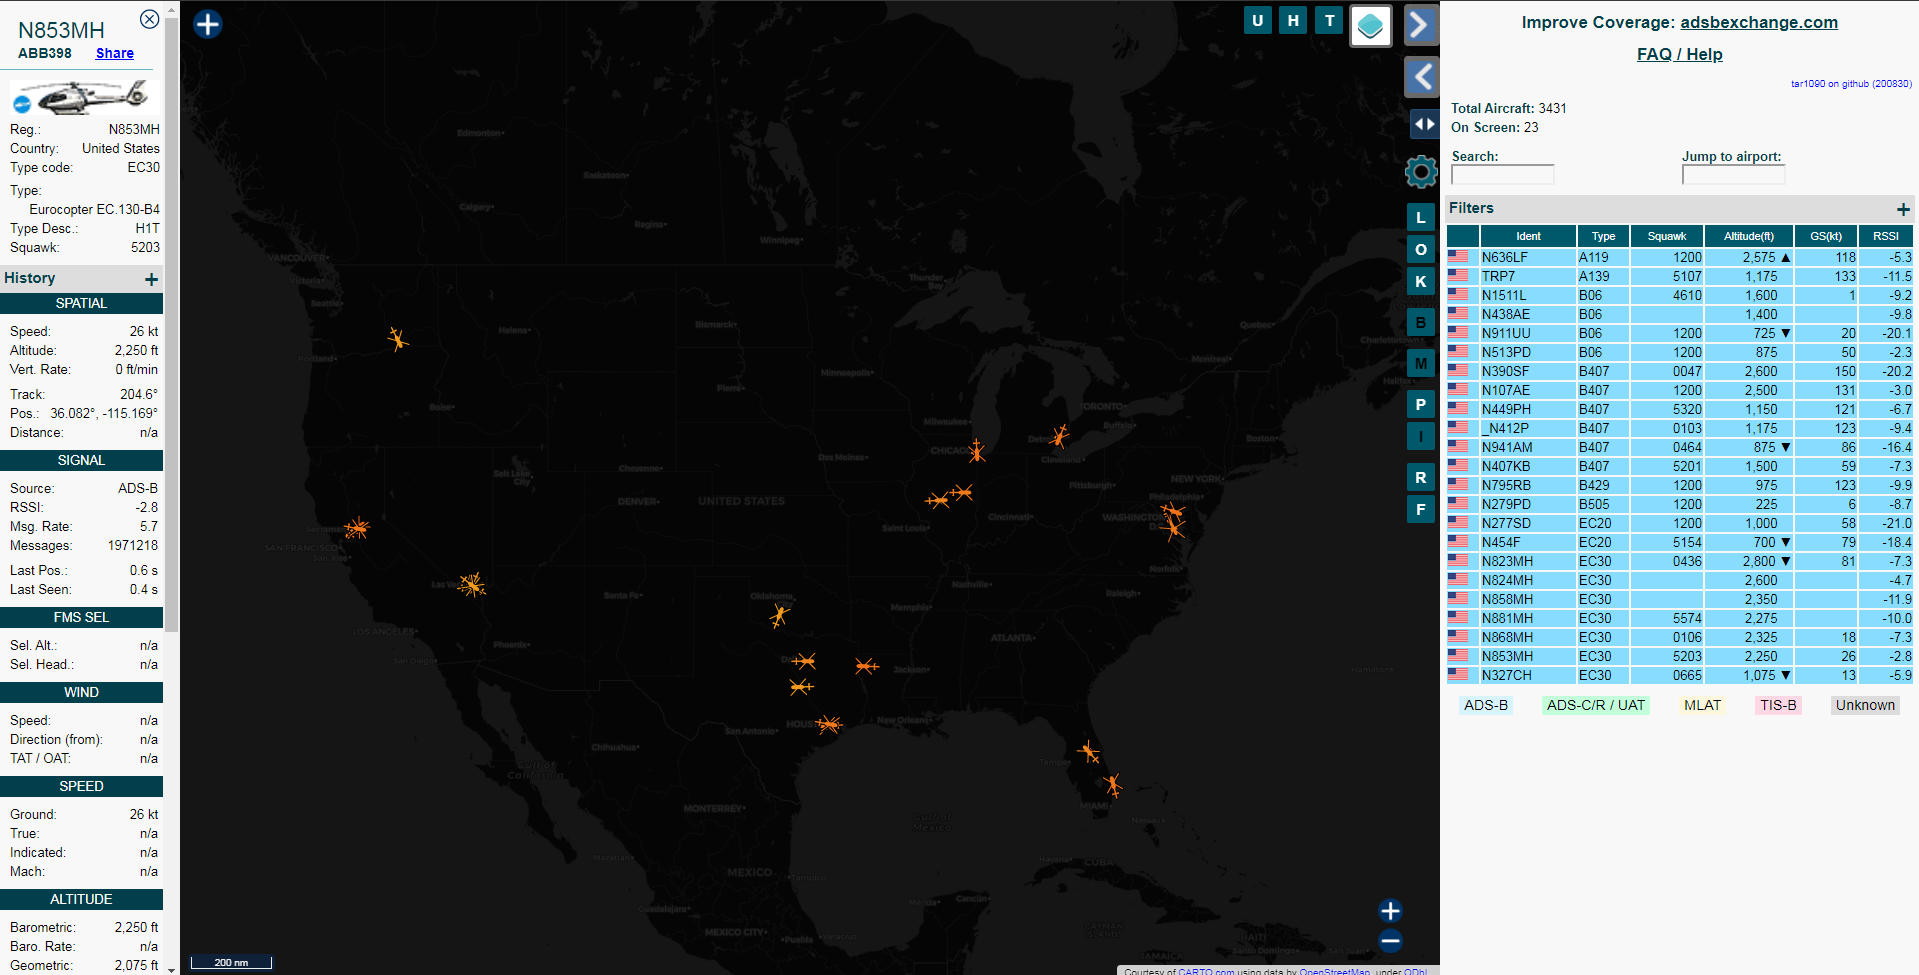Click the Unknown legend swatch
This screenshot has width=1919, height=975.
[1865, 705]
